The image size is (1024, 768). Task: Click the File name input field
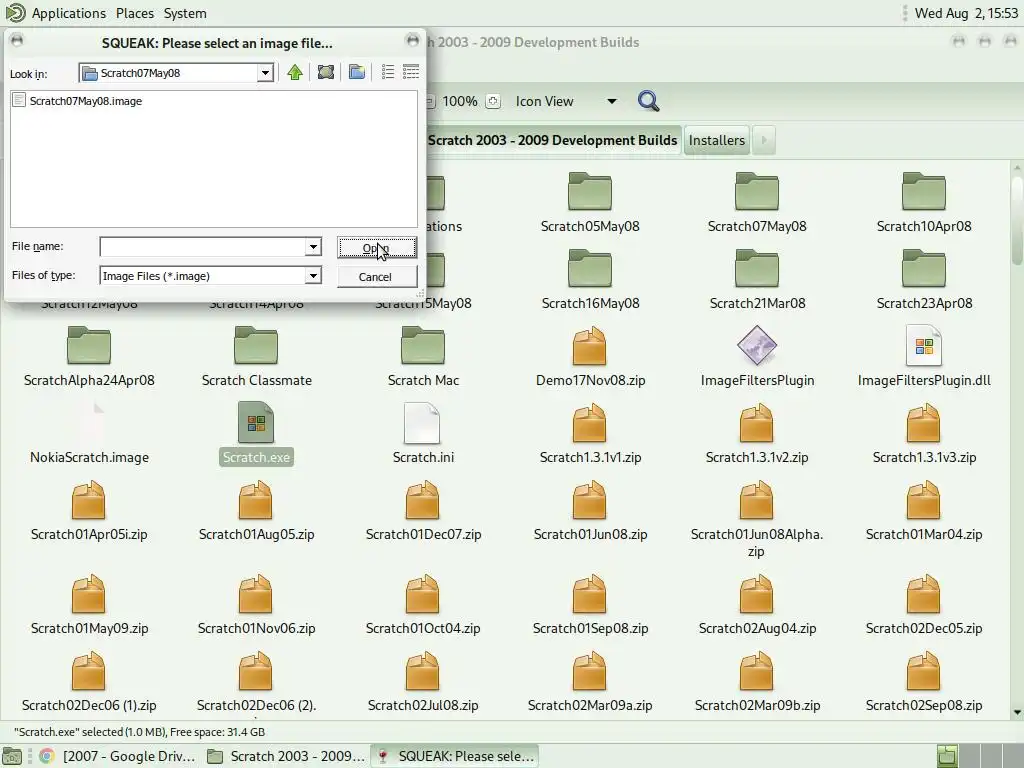[202, 247]
